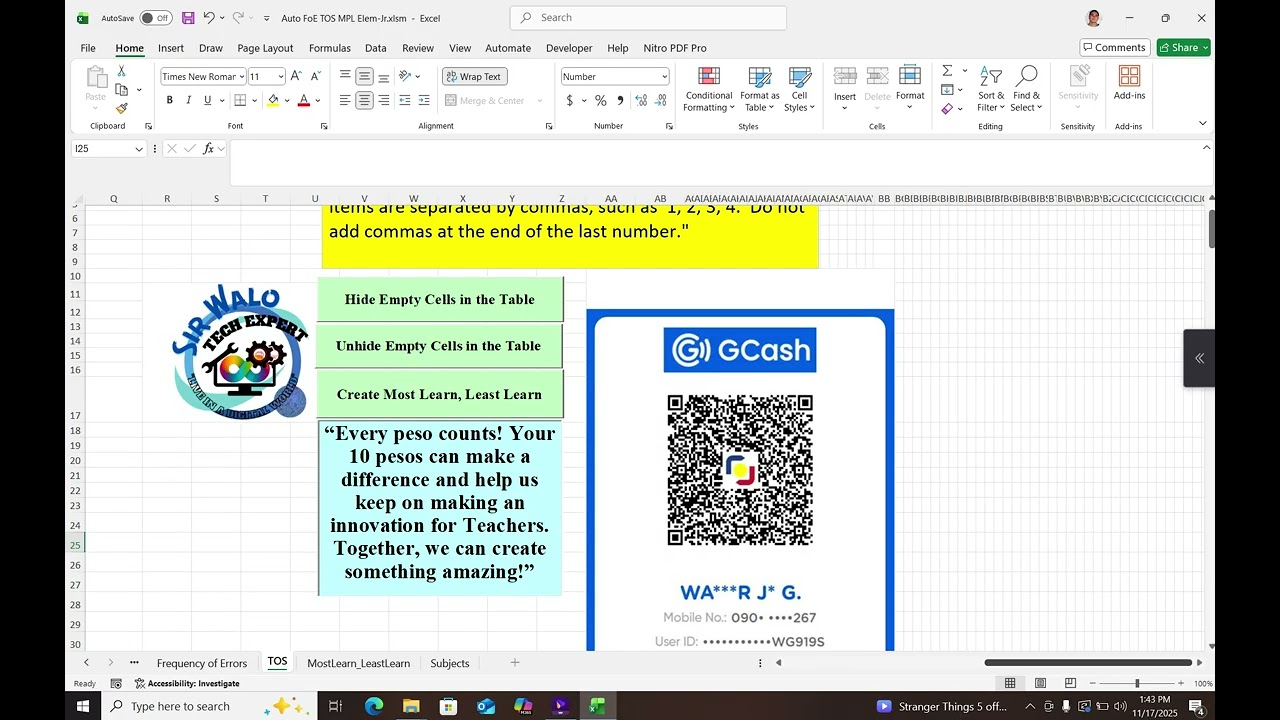
Task: Open the Windows Start menu
Action: pos(83,706)
